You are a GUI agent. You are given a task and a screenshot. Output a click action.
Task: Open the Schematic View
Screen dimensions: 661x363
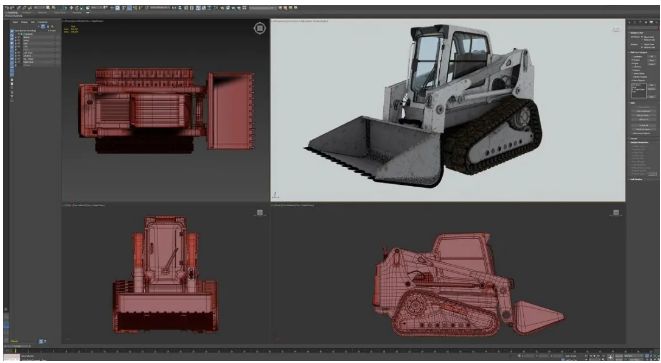210,8
